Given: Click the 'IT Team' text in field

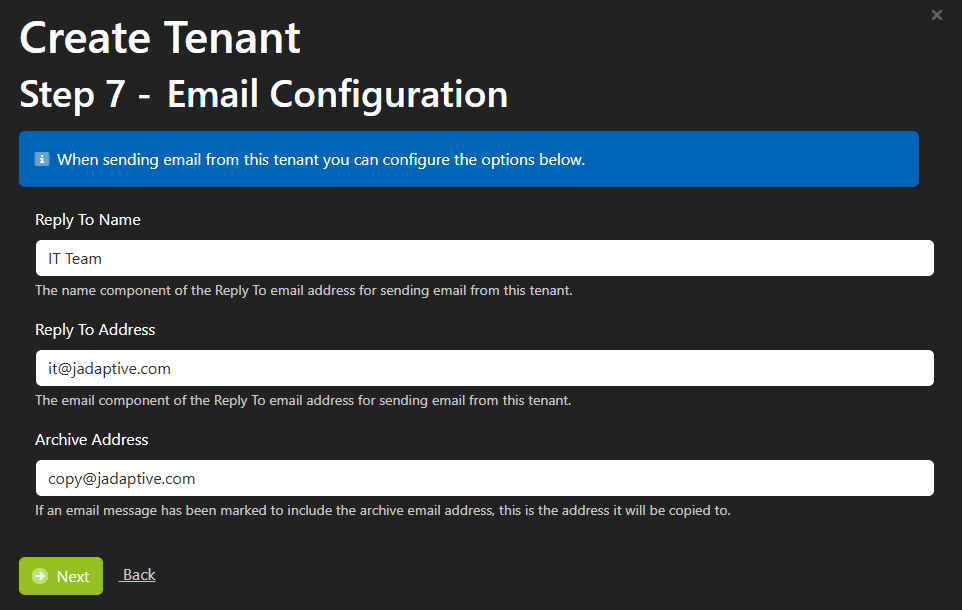Looking at the screenshot, I should coord(75,258).
